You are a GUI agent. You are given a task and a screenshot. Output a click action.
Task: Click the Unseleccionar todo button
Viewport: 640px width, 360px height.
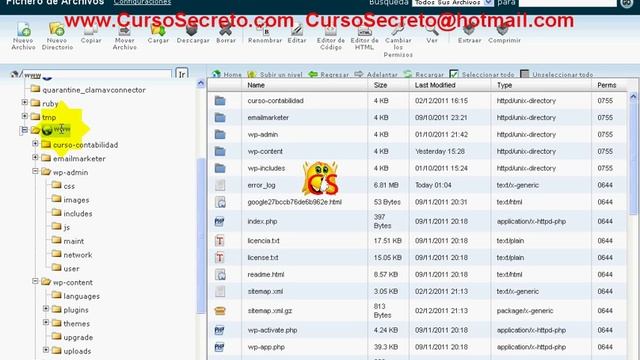pyautogui.click(x=556, y=74)
